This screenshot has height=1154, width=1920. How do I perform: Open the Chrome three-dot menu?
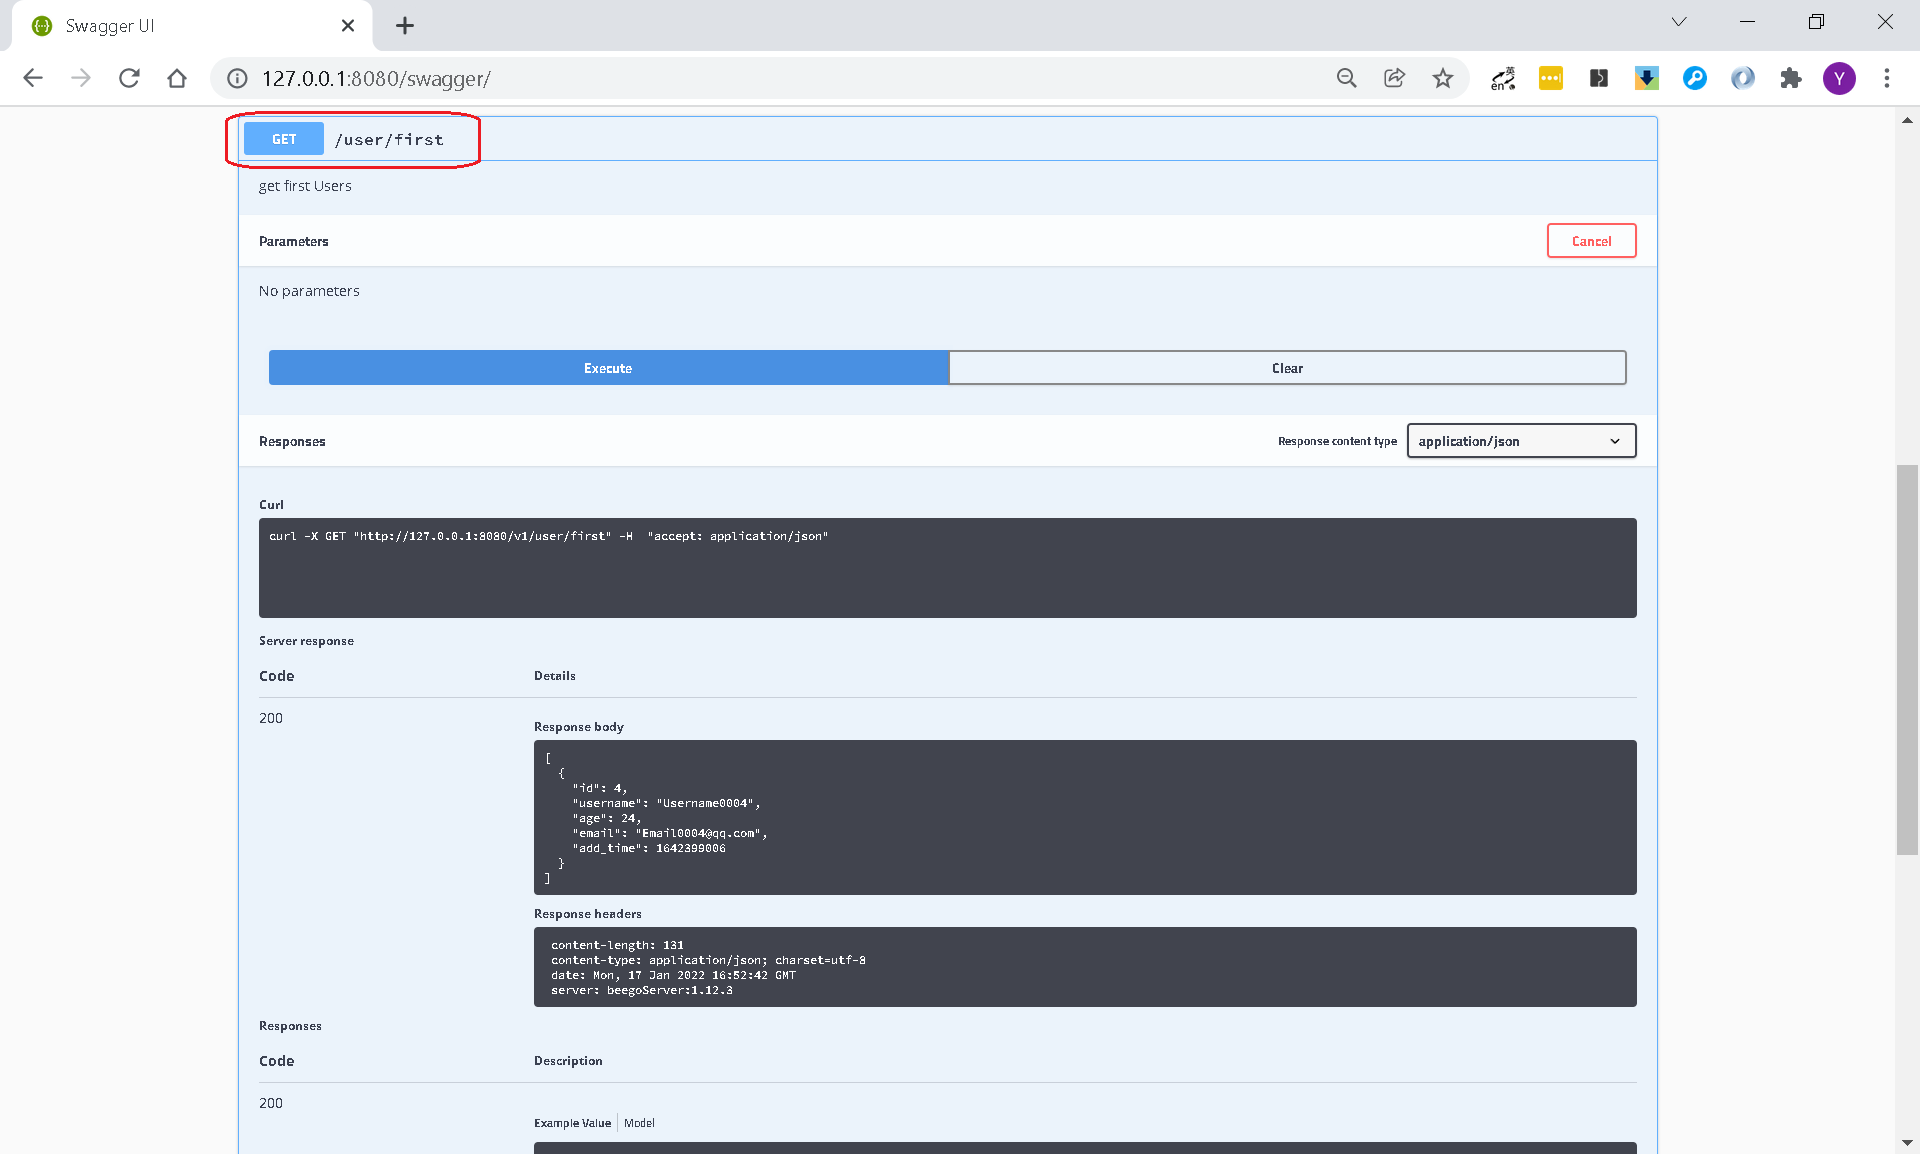tap(1887, 78)
